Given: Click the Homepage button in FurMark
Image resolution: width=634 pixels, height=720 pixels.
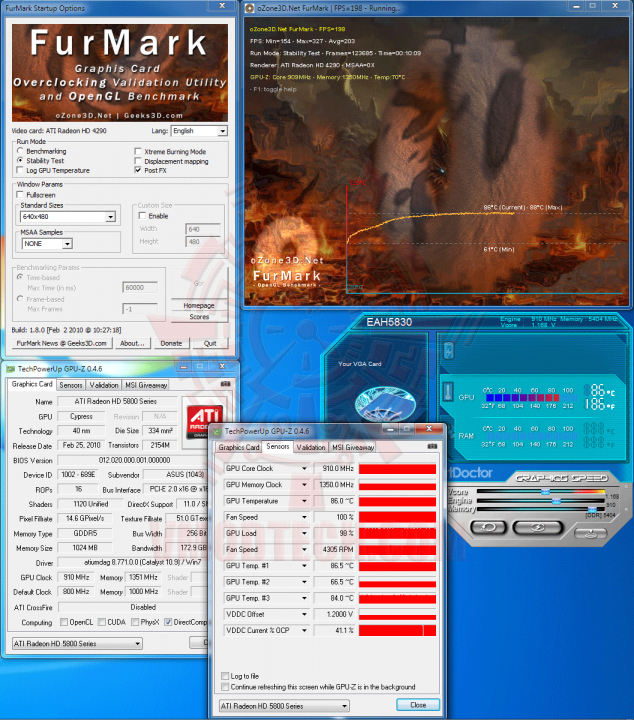Looking at the screenshot, I should 199,305.
